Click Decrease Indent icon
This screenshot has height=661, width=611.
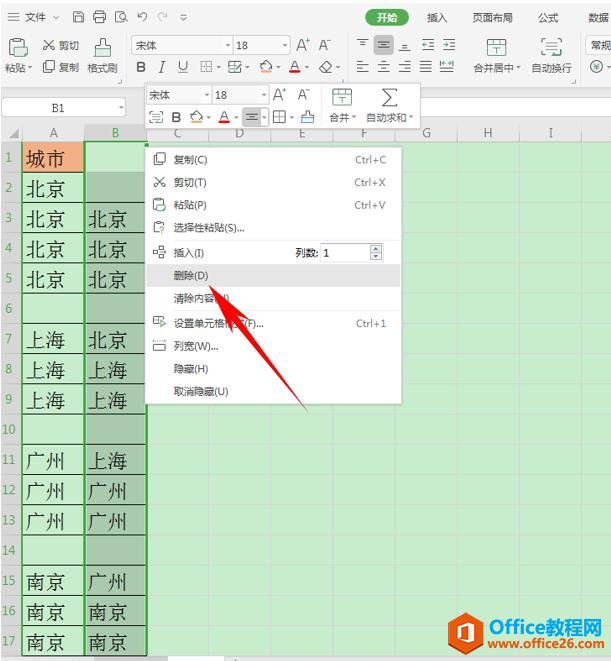(428, 45)
